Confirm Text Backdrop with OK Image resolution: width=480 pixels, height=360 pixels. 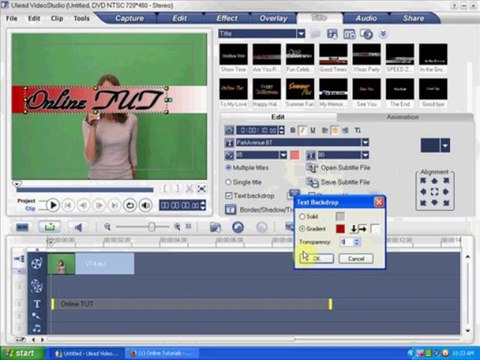point(316,259)
